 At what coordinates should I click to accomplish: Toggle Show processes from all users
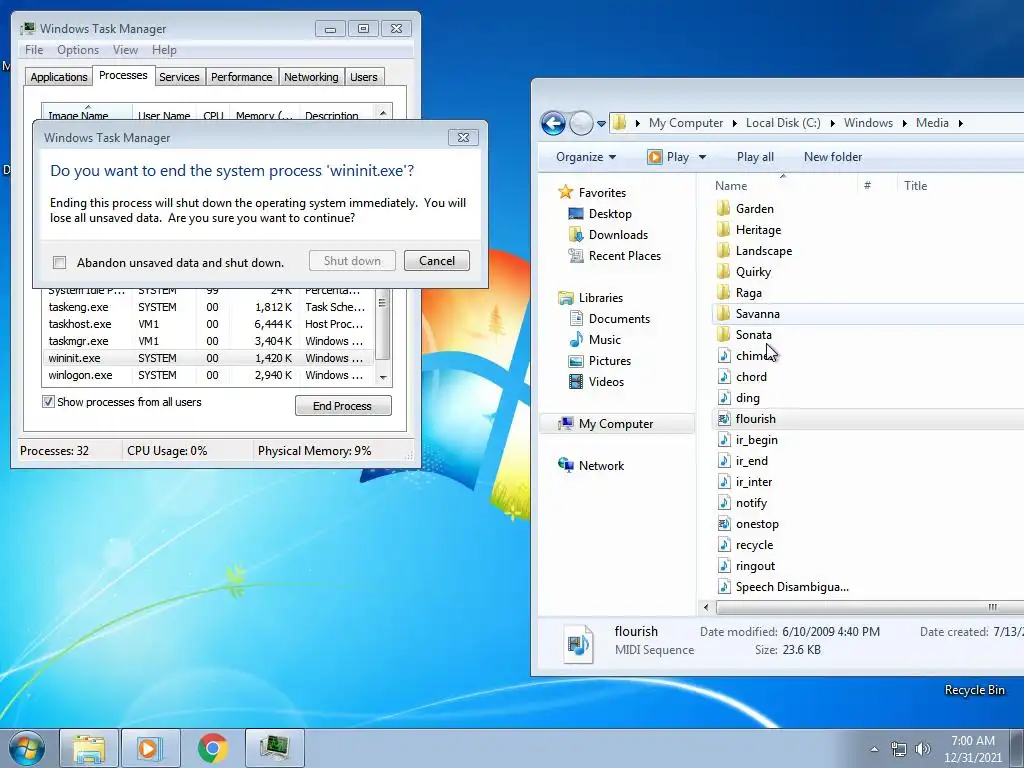tap(48, 402)
